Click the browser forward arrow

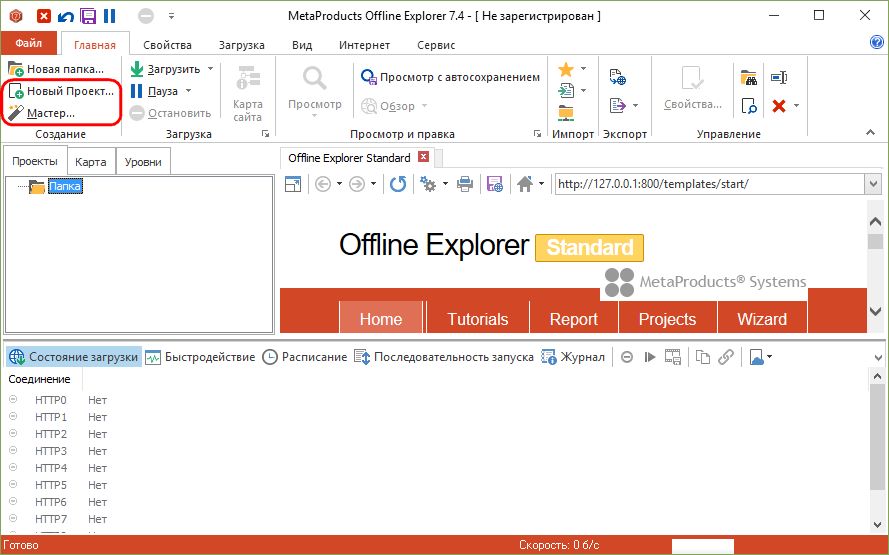[357, 184]
